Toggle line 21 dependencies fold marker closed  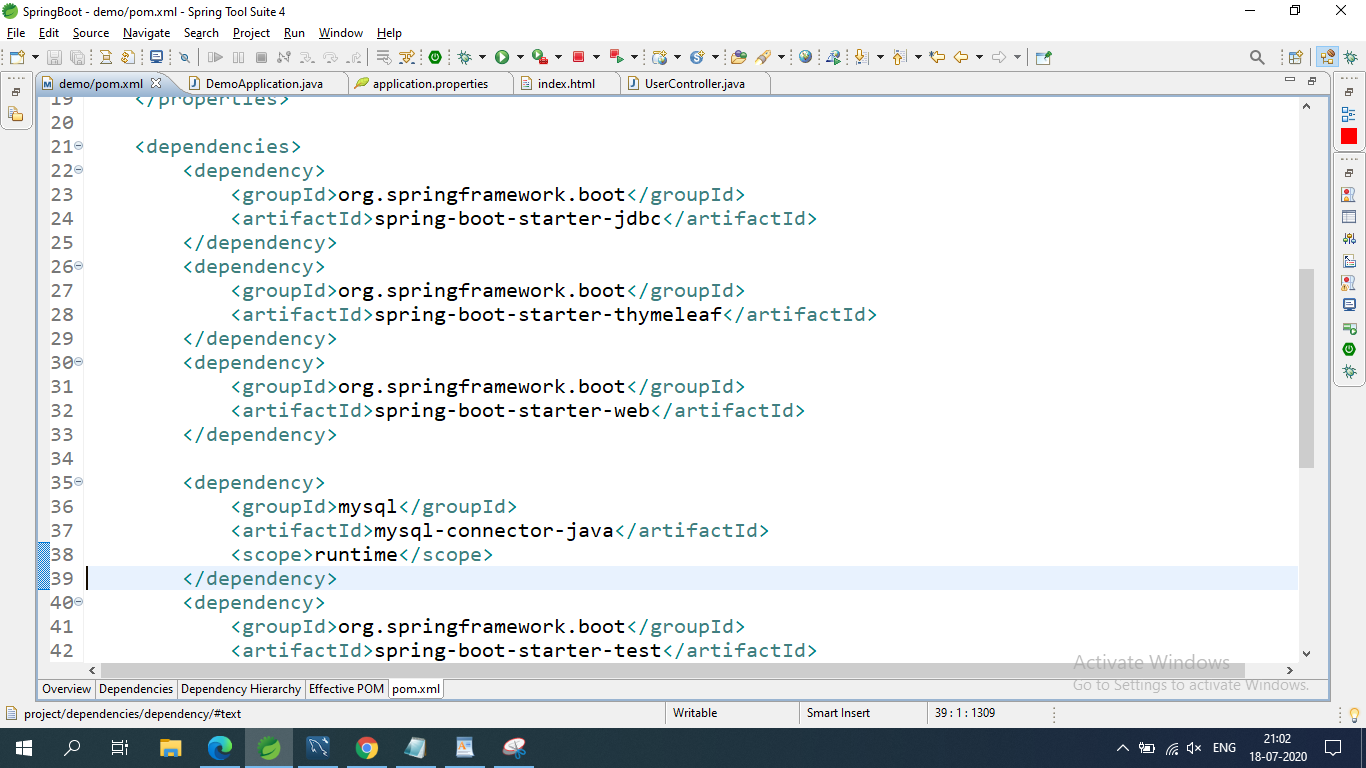(x=78, y=146)
